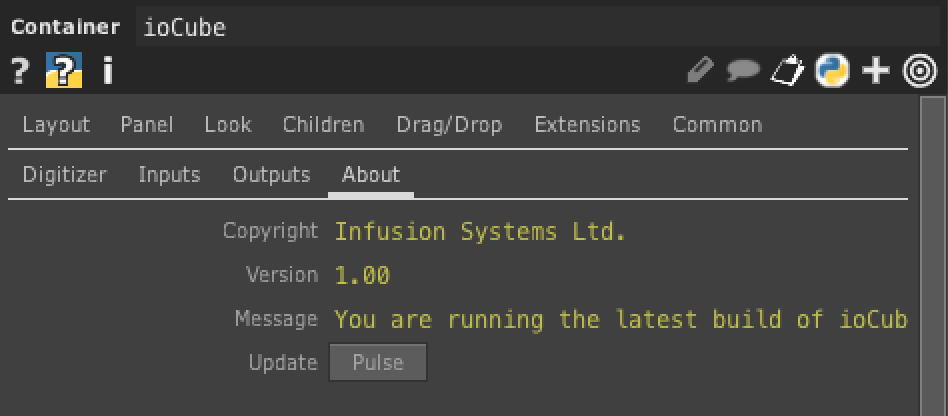Click the pencil customize component icon
The width and height of the screenshot is (948, 416).
[x=701, y=71]
